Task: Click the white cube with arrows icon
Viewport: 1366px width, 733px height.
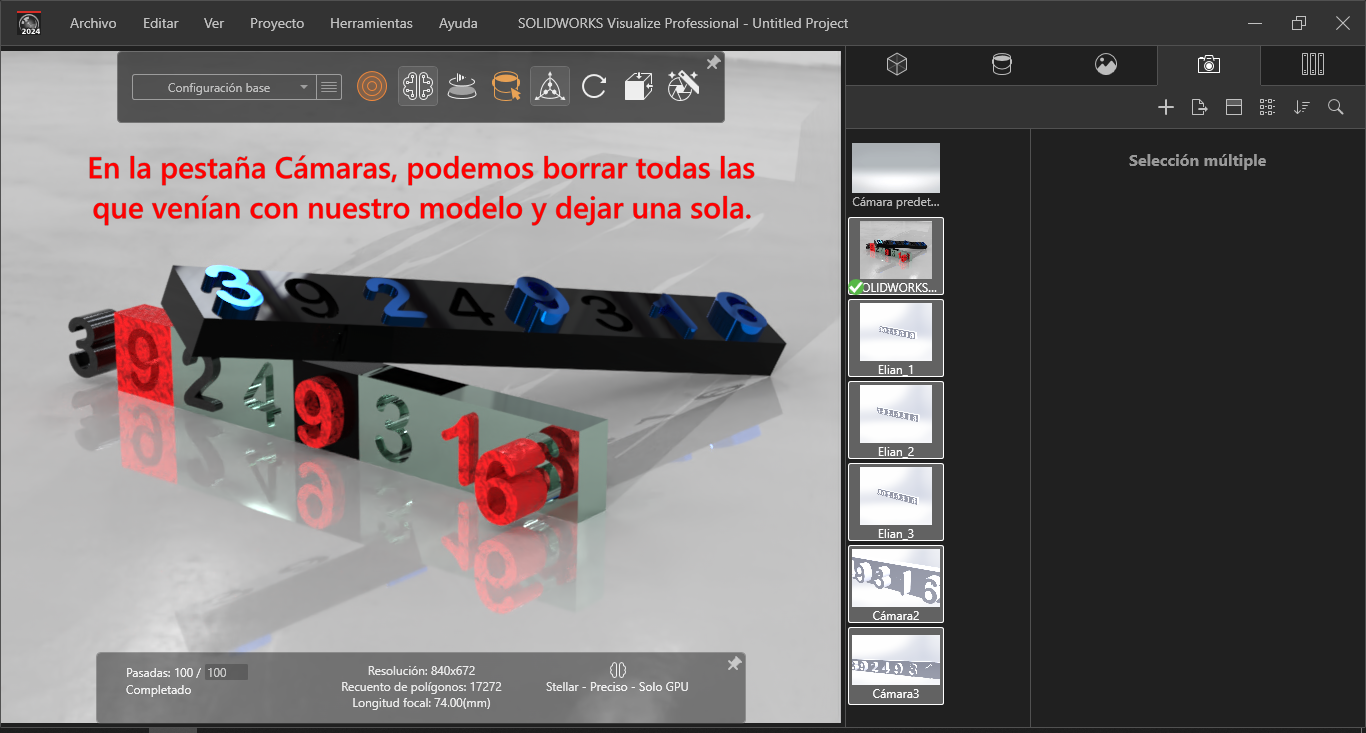Action: (x=638, y=86)
